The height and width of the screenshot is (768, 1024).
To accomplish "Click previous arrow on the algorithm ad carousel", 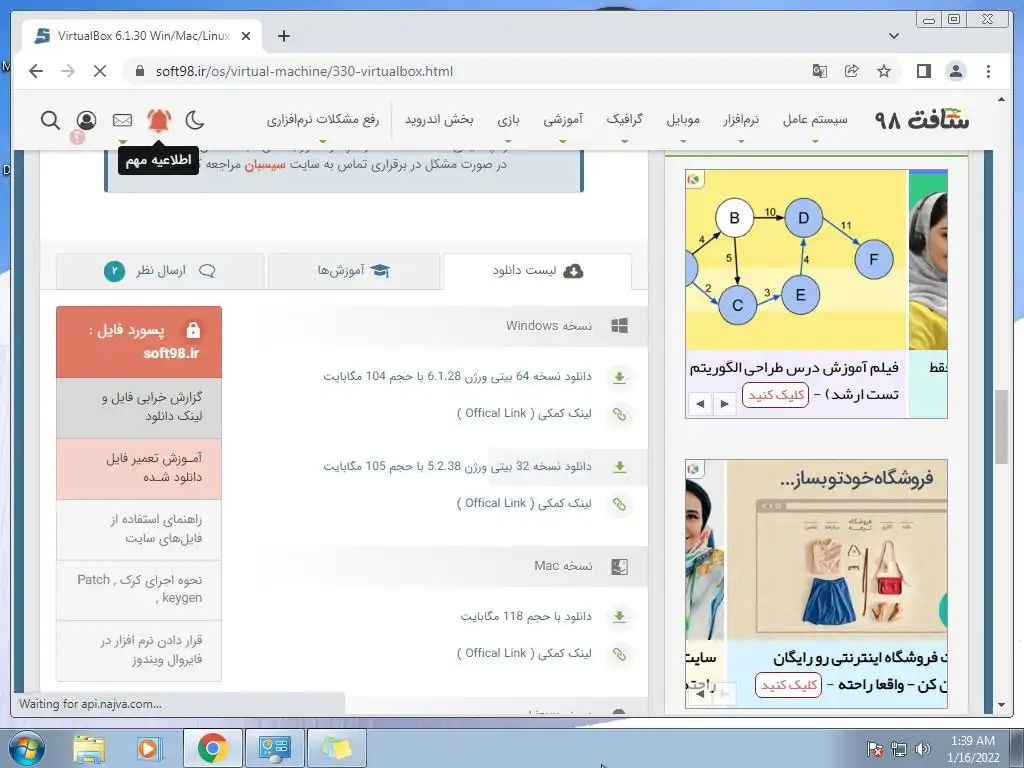I will (700, 404).
